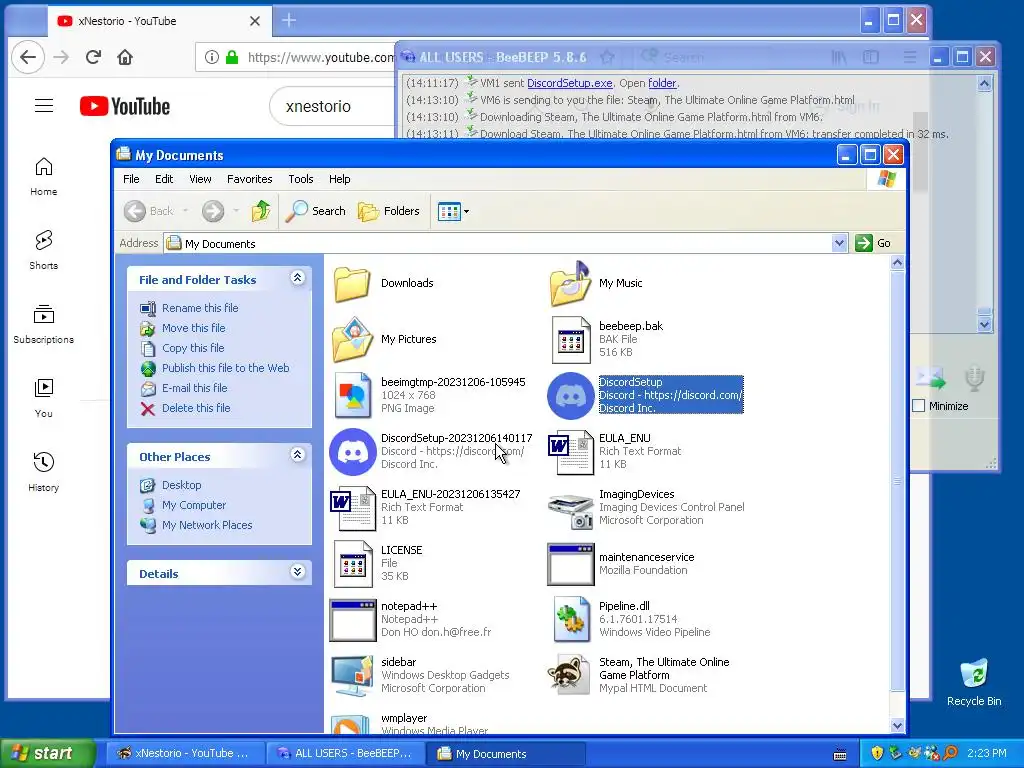This screenshot has width=1024, height=768.
Task: Select the beeimgtmp-20231206-105945 PNG image icon
Action: tap(353, 396)
